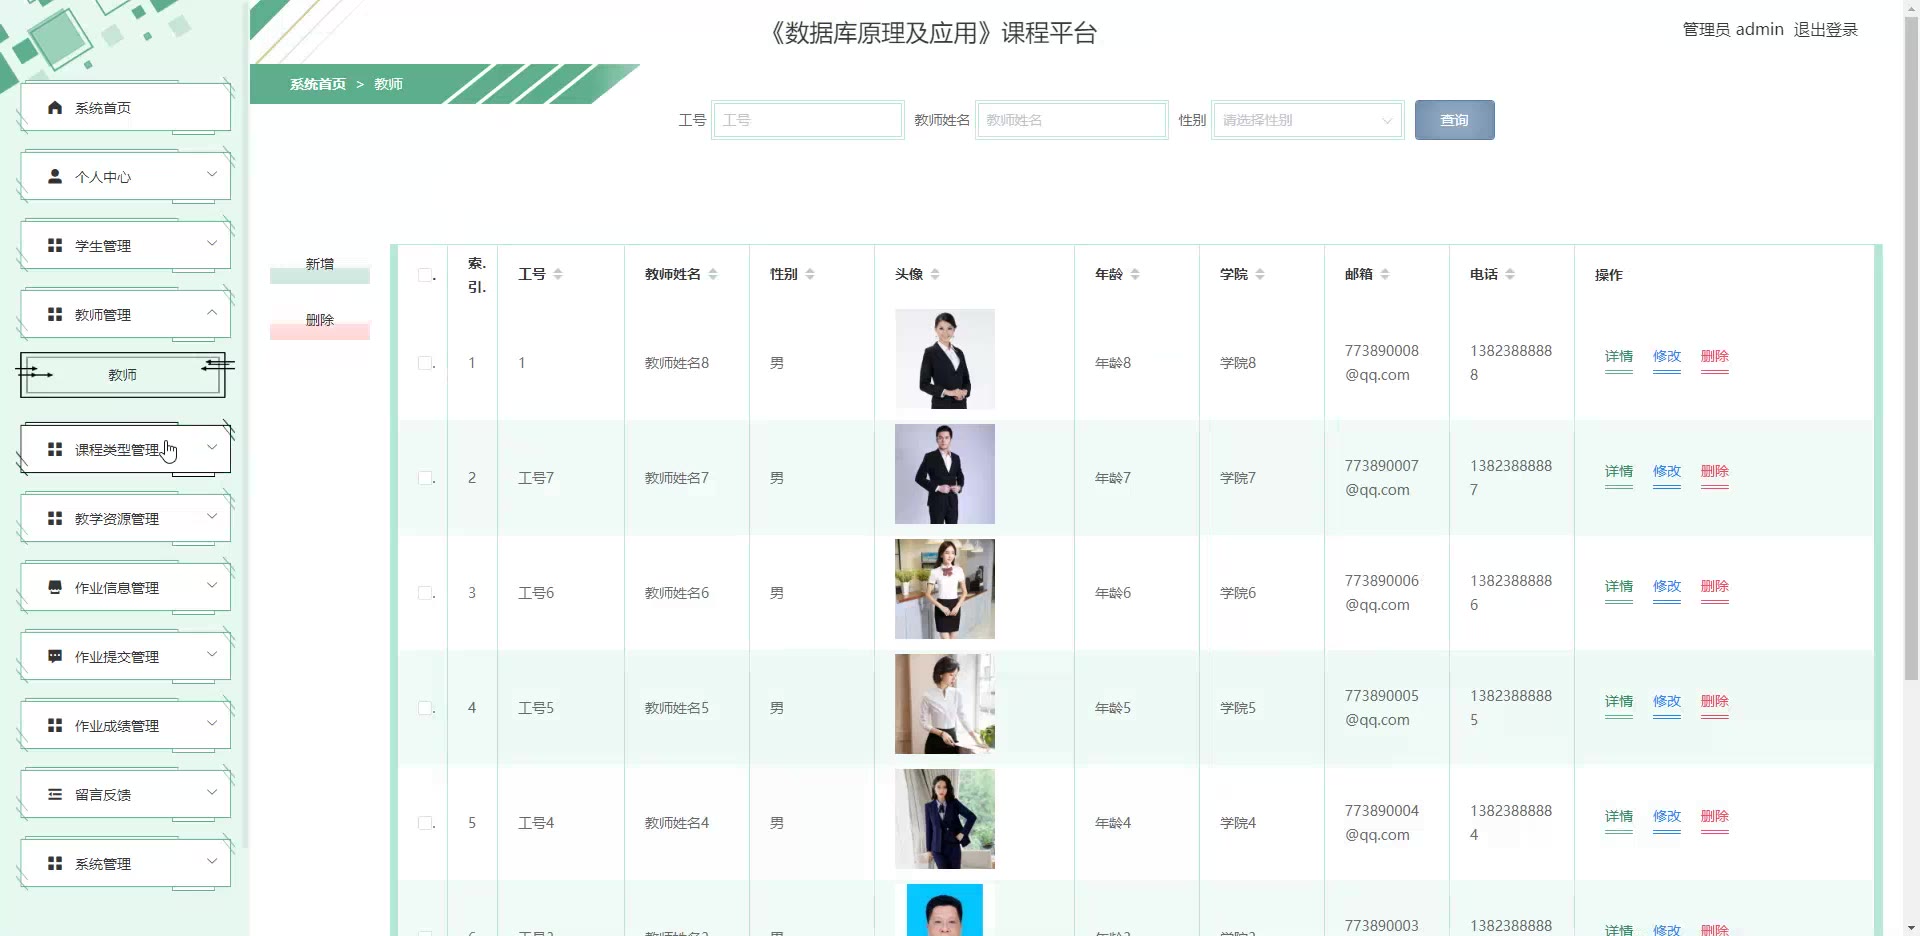This screenshot has height=936, width=1920.
Task: Click the vertical page scrollbar
Action: click(1911, 350)
